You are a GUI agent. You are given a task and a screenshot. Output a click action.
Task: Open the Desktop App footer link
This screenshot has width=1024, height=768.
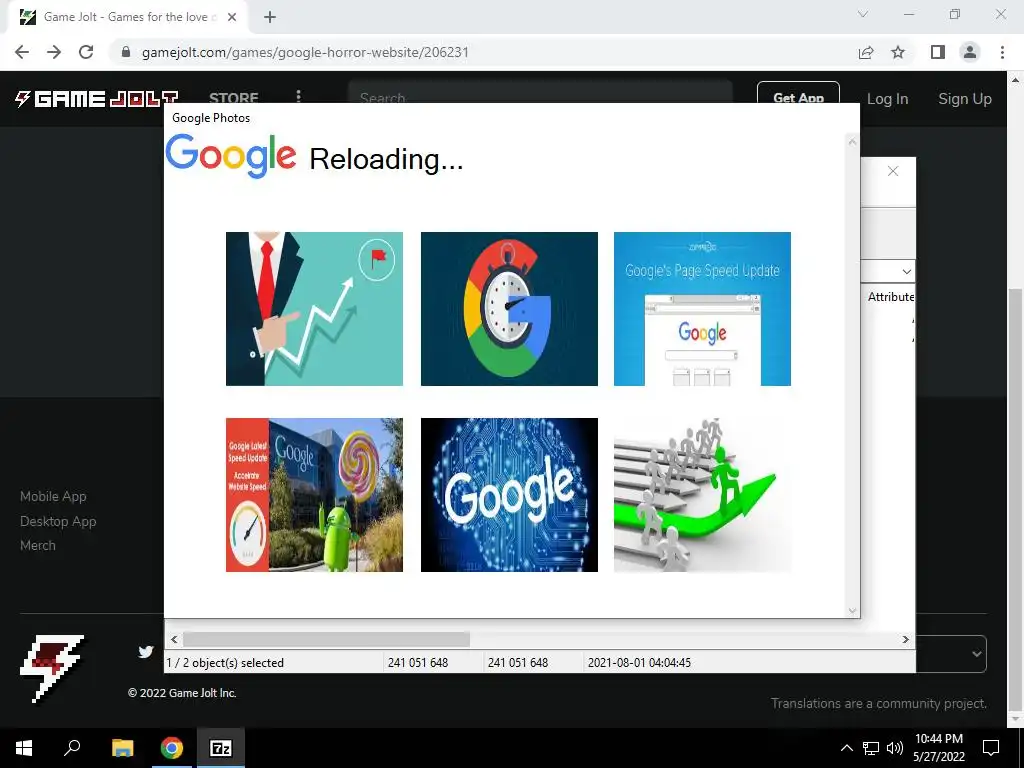[58, 521]
